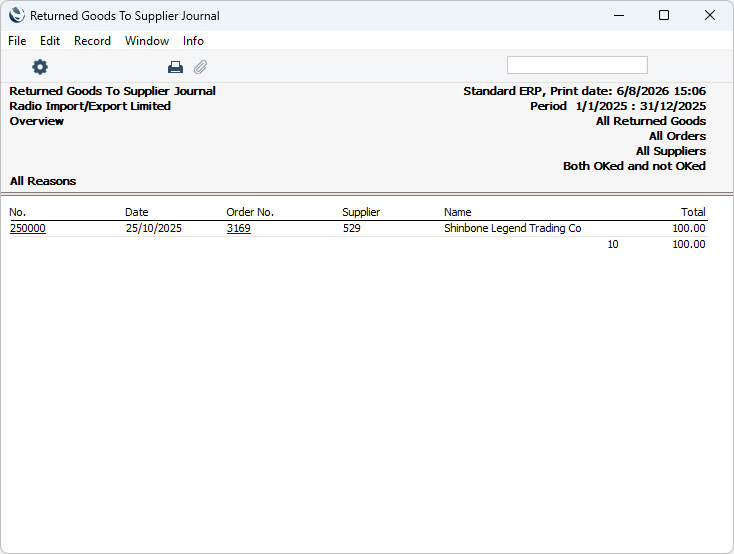Open purchase order link 3169
This screenshot has height=554, width=734.
click(239, 228)
